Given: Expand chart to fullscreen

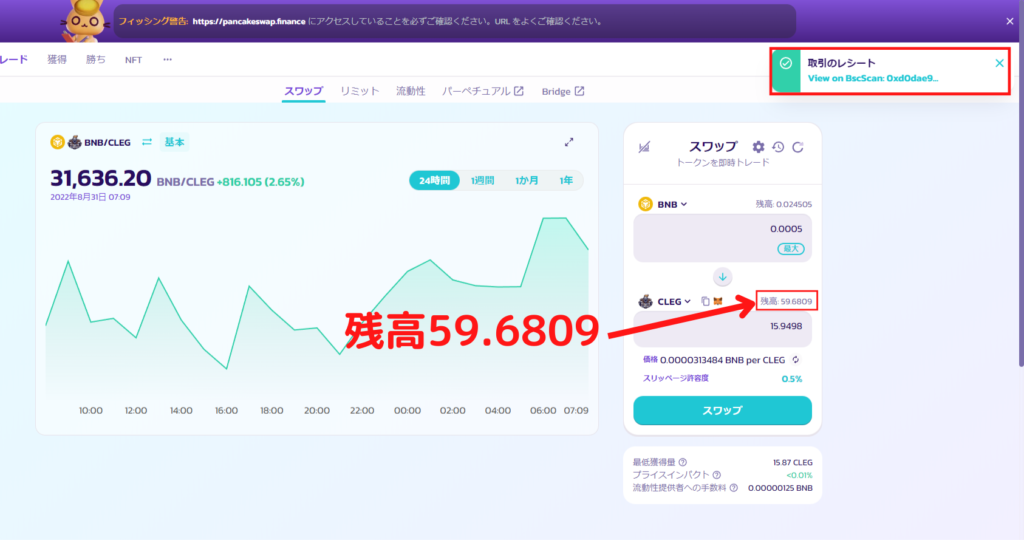Looking at the screenshot, I should click(569, 142).
